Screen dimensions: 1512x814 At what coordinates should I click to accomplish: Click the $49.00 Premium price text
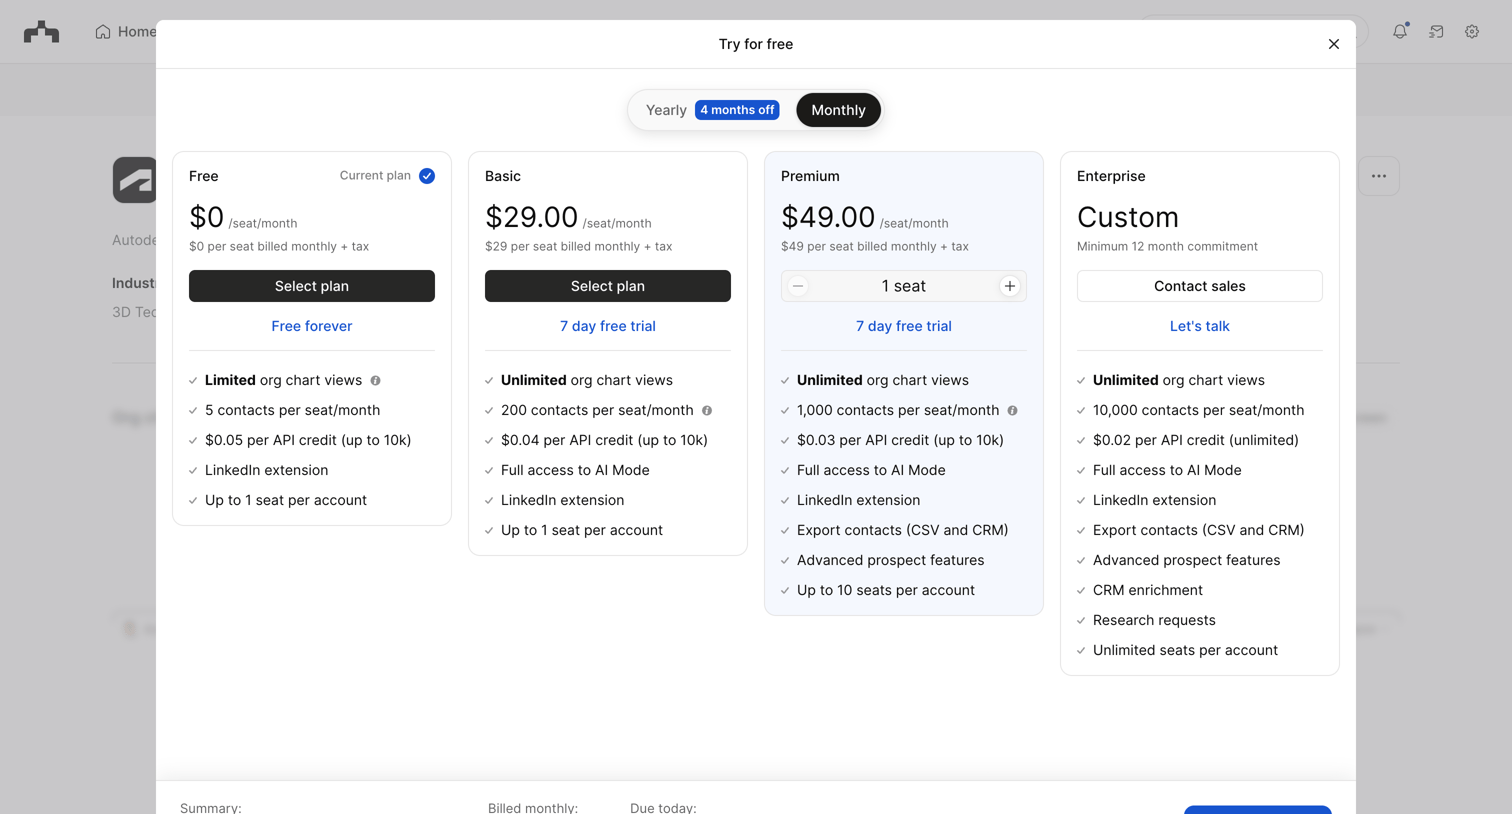[828, 217]
